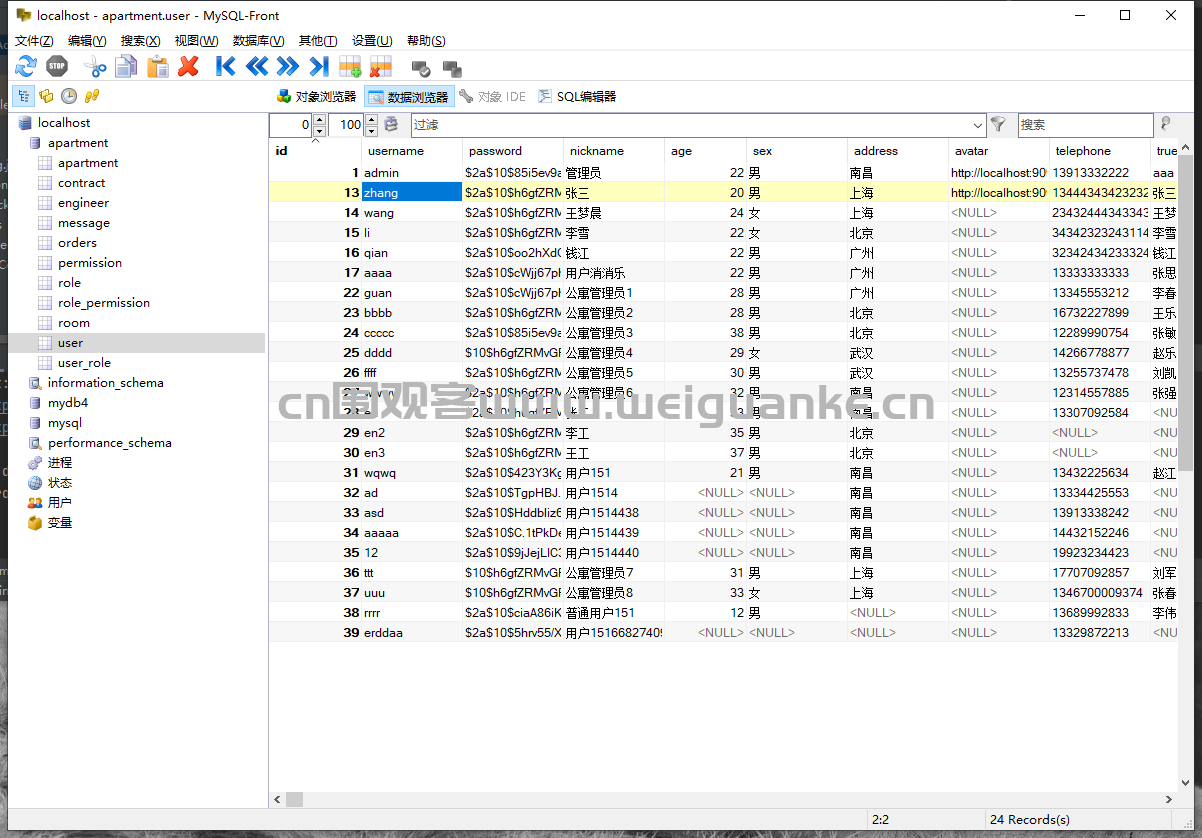Go to previous record double-arrow icon

coord(257,66)
